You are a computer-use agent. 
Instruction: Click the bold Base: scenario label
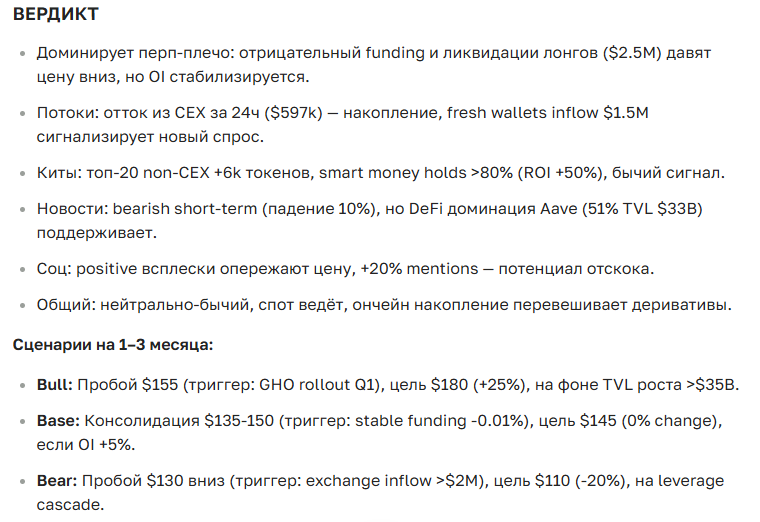coord(56,422)
